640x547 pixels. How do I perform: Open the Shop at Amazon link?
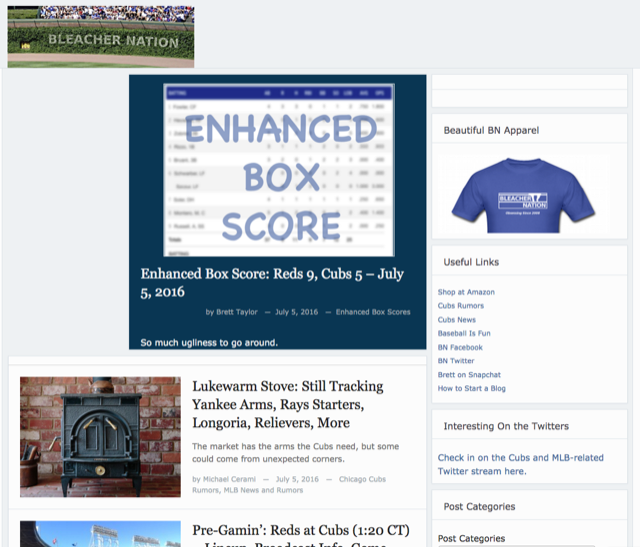(x=466, y=292)
